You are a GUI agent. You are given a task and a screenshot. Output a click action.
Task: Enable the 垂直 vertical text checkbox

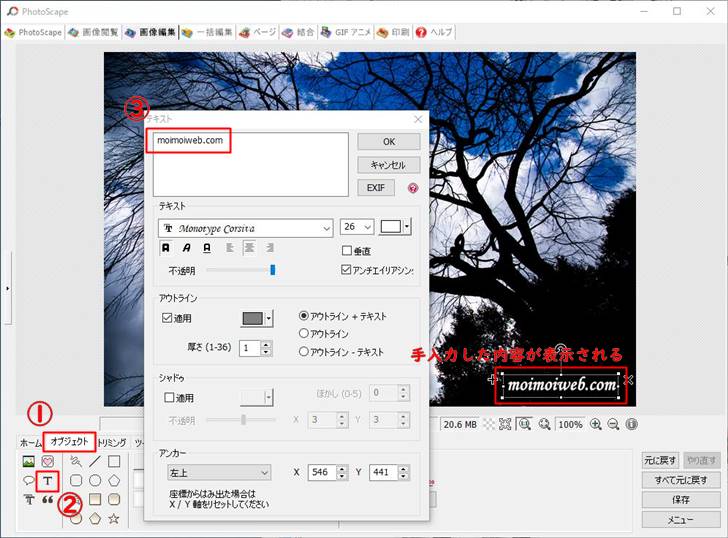pos(347,251)
